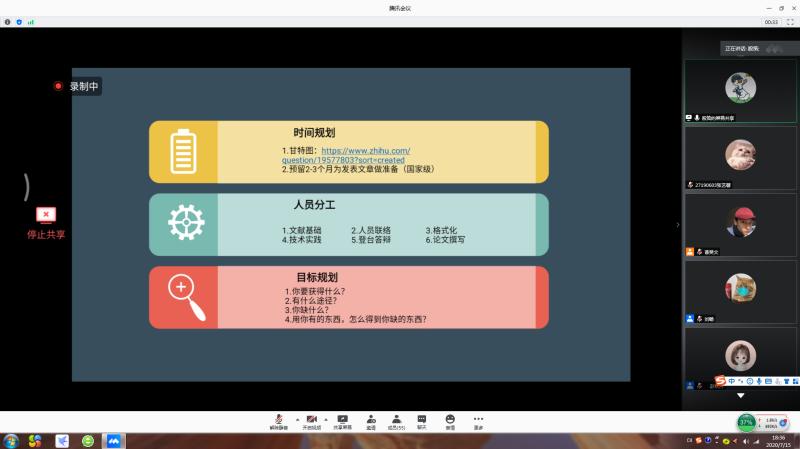Select the red-hat participant's video thumbnail
This screenshot has height=449, width=800.
pos(740,220)
